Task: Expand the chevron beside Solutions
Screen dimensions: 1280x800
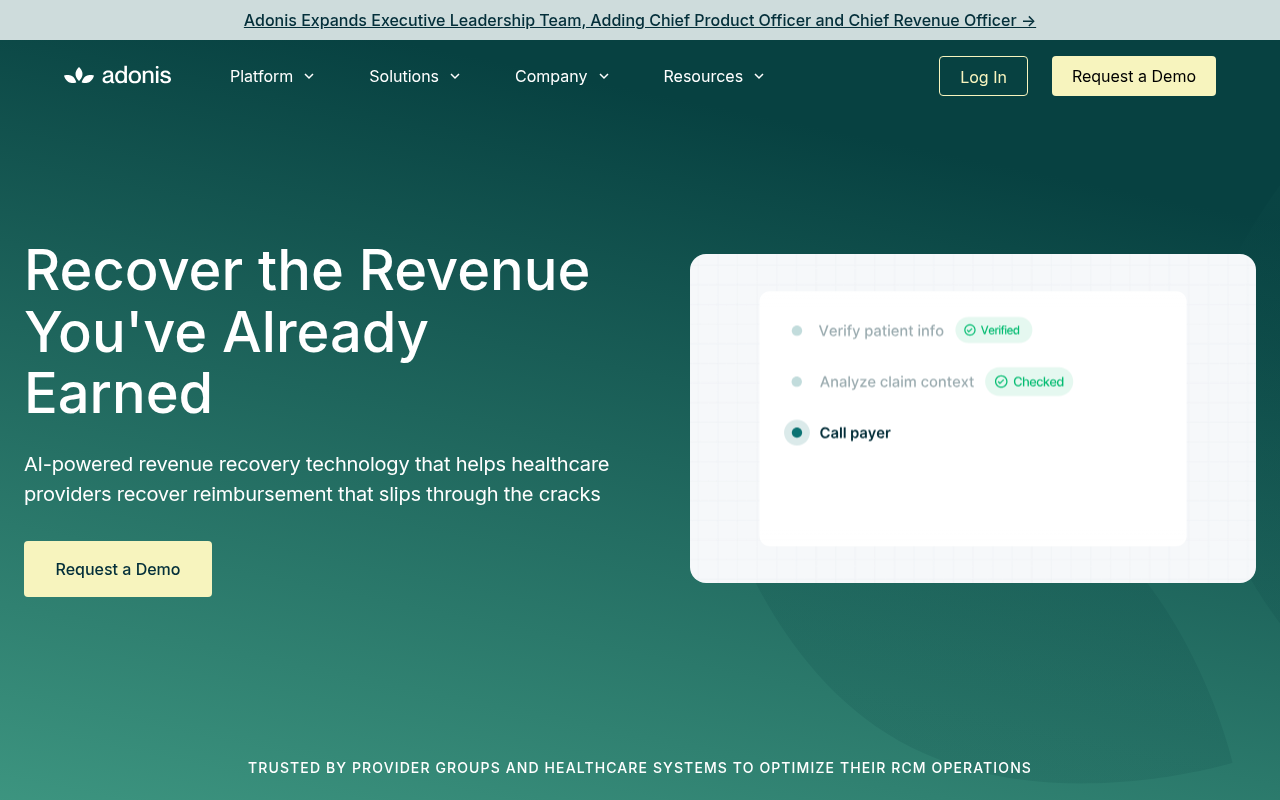Action: 455,76
